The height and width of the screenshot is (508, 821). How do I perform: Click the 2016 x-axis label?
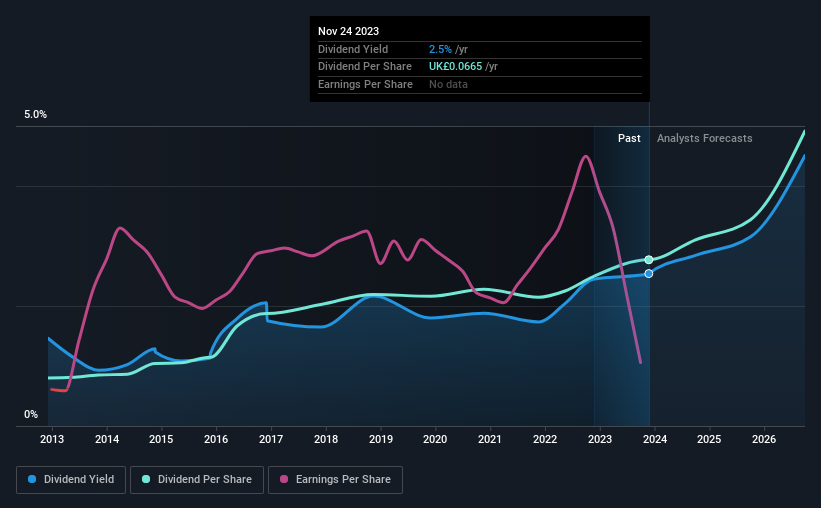pyautogui.click(x=216, y=439)
